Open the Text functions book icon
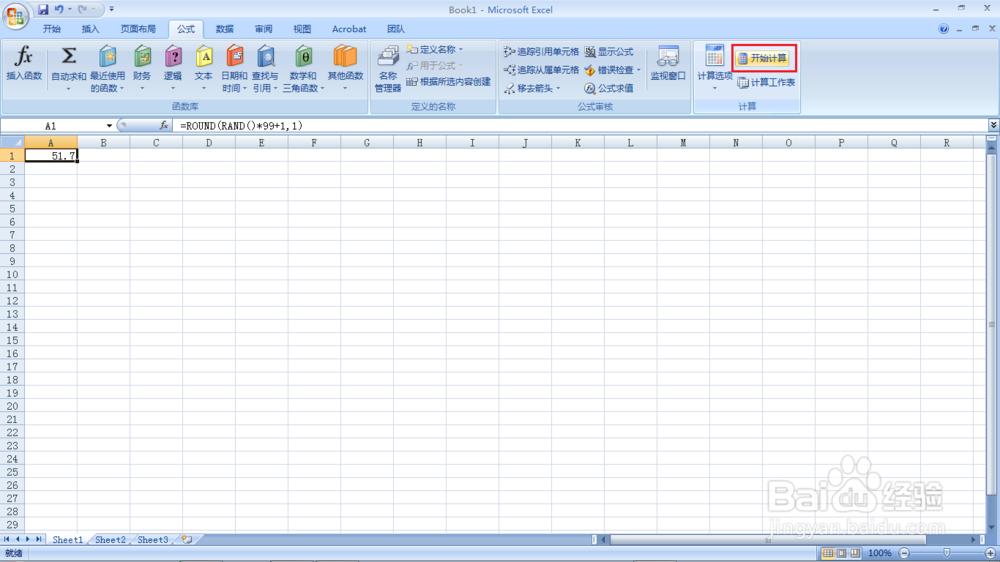Screen dimensions: 1000x562 click(x=203, y=57)
